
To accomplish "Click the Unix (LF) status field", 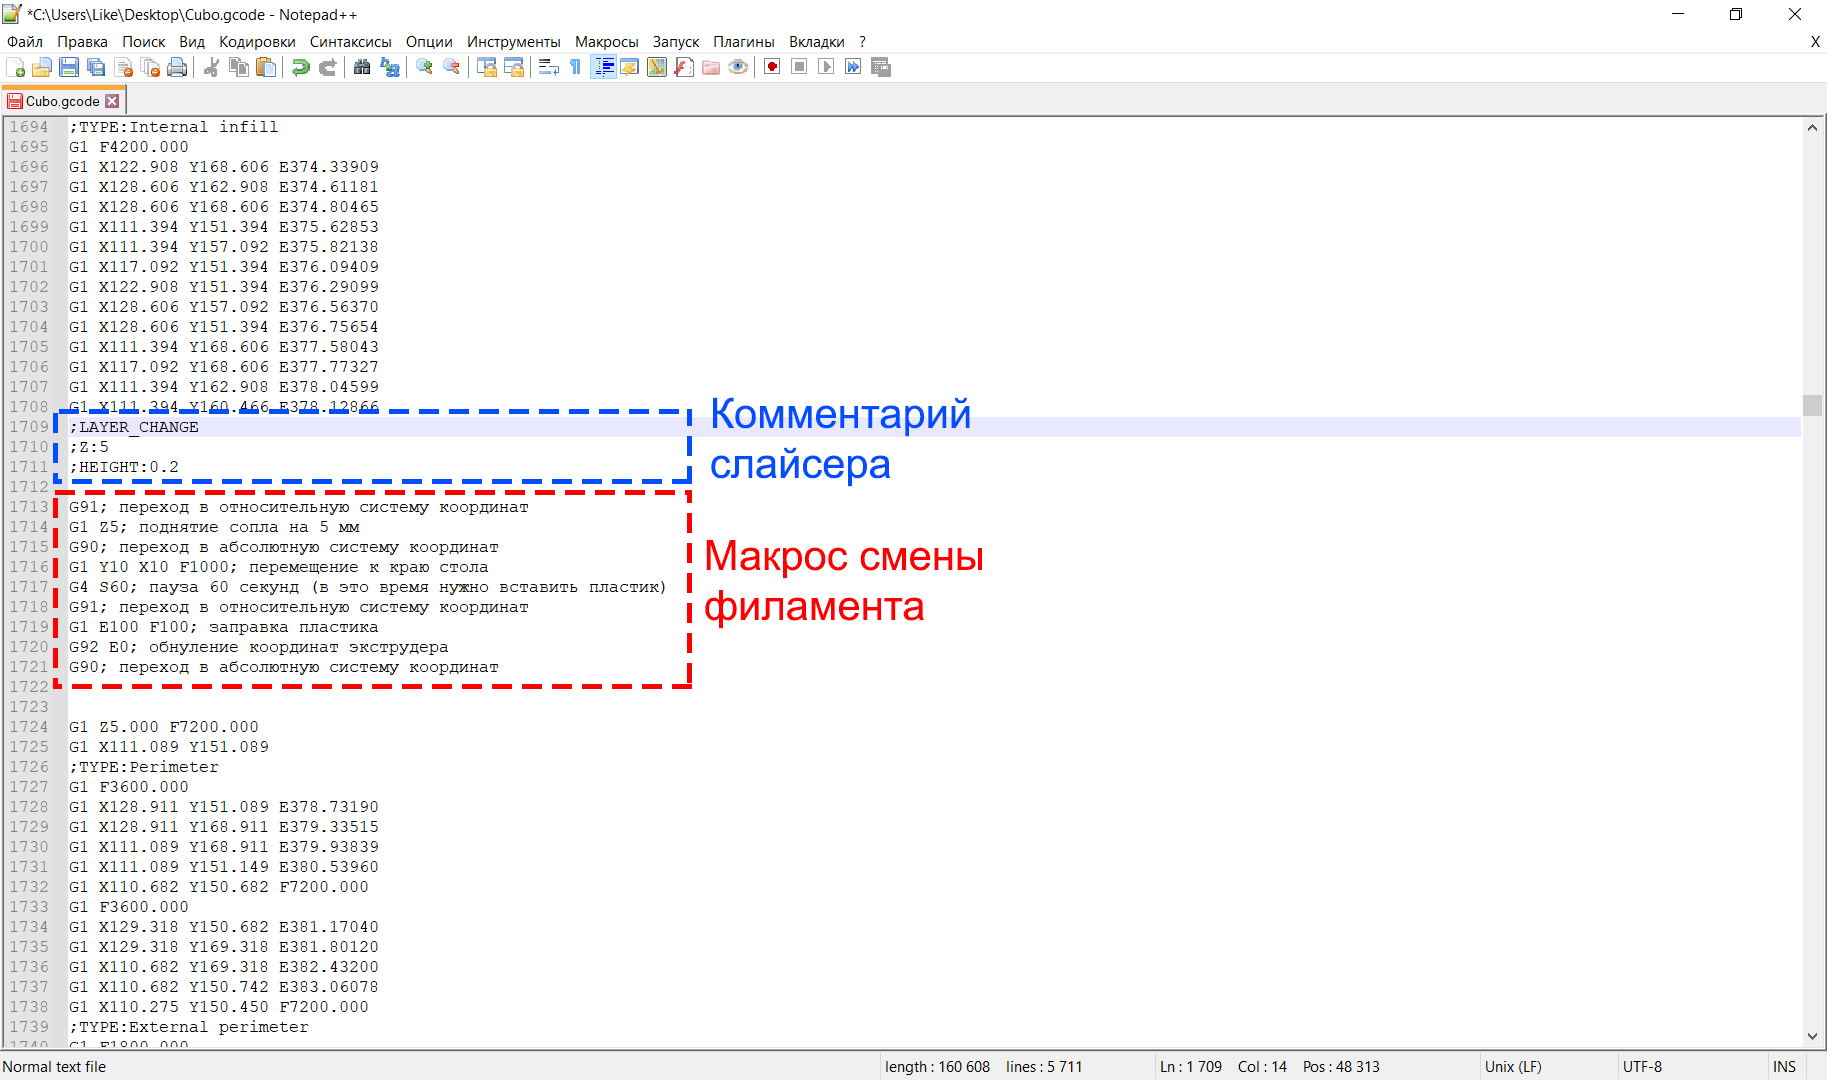I will [1513, 1067].
